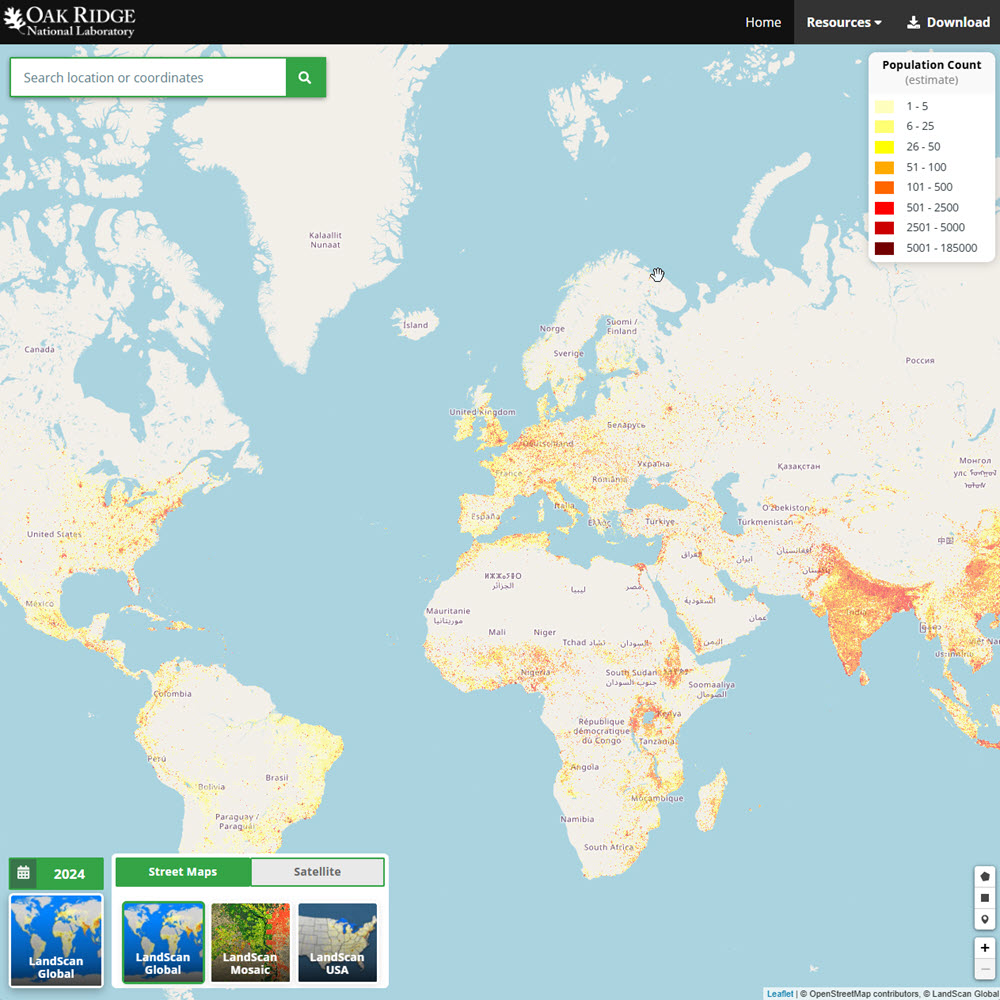1000x1000 pixels.
Task: Click the Norge map label
Action: [552, 328]
